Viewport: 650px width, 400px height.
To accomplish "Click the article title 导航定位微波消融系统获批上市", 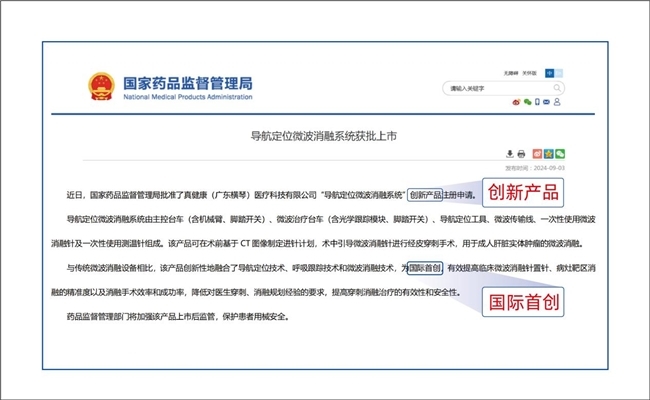I will (x=323, y=136).
